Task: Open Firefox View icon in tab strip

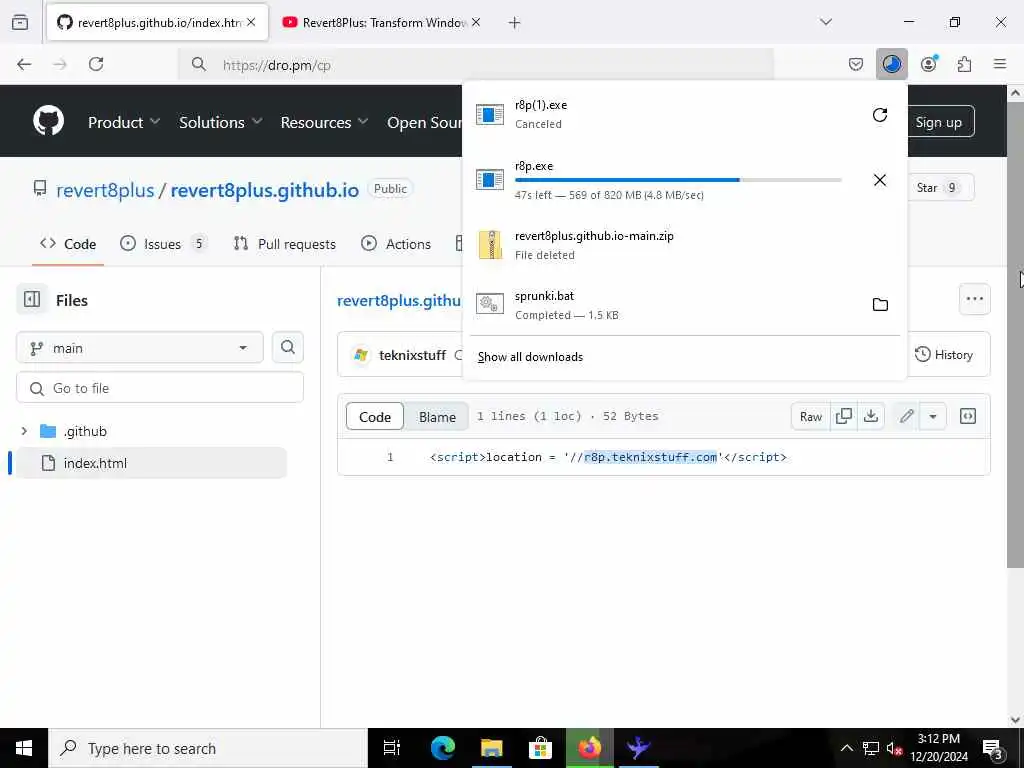Action: (x=20, y=22)
